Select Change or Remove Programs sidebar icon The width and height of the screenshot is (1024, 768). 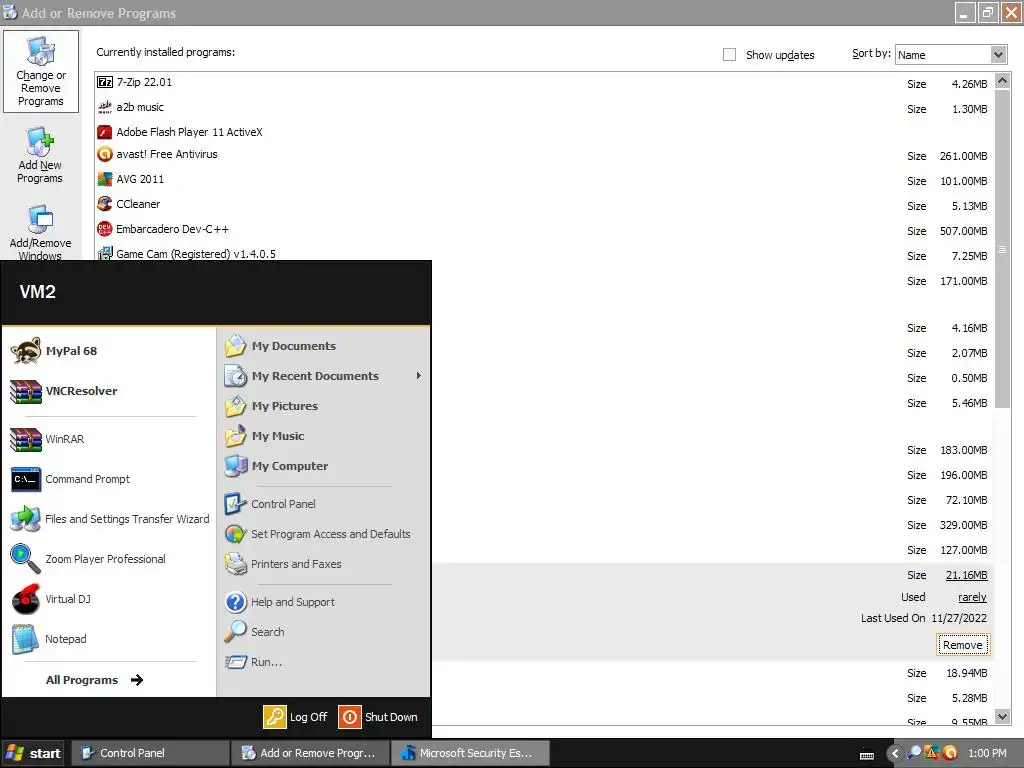pos(40,72)
